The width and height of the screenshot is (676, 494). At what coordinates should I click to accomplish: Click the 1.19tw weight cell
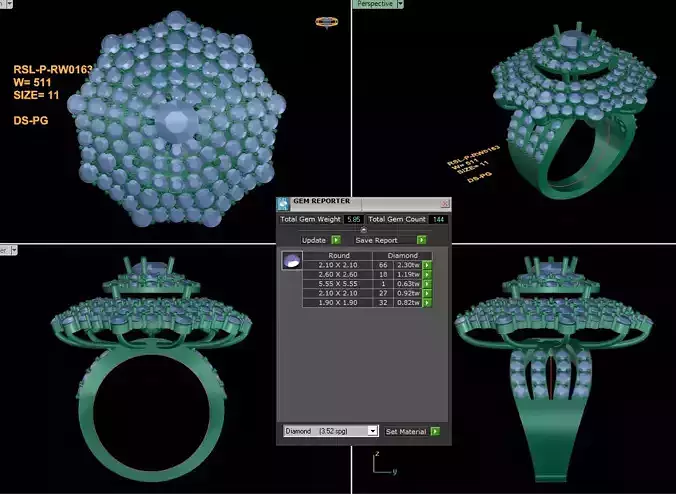point(408,274)
